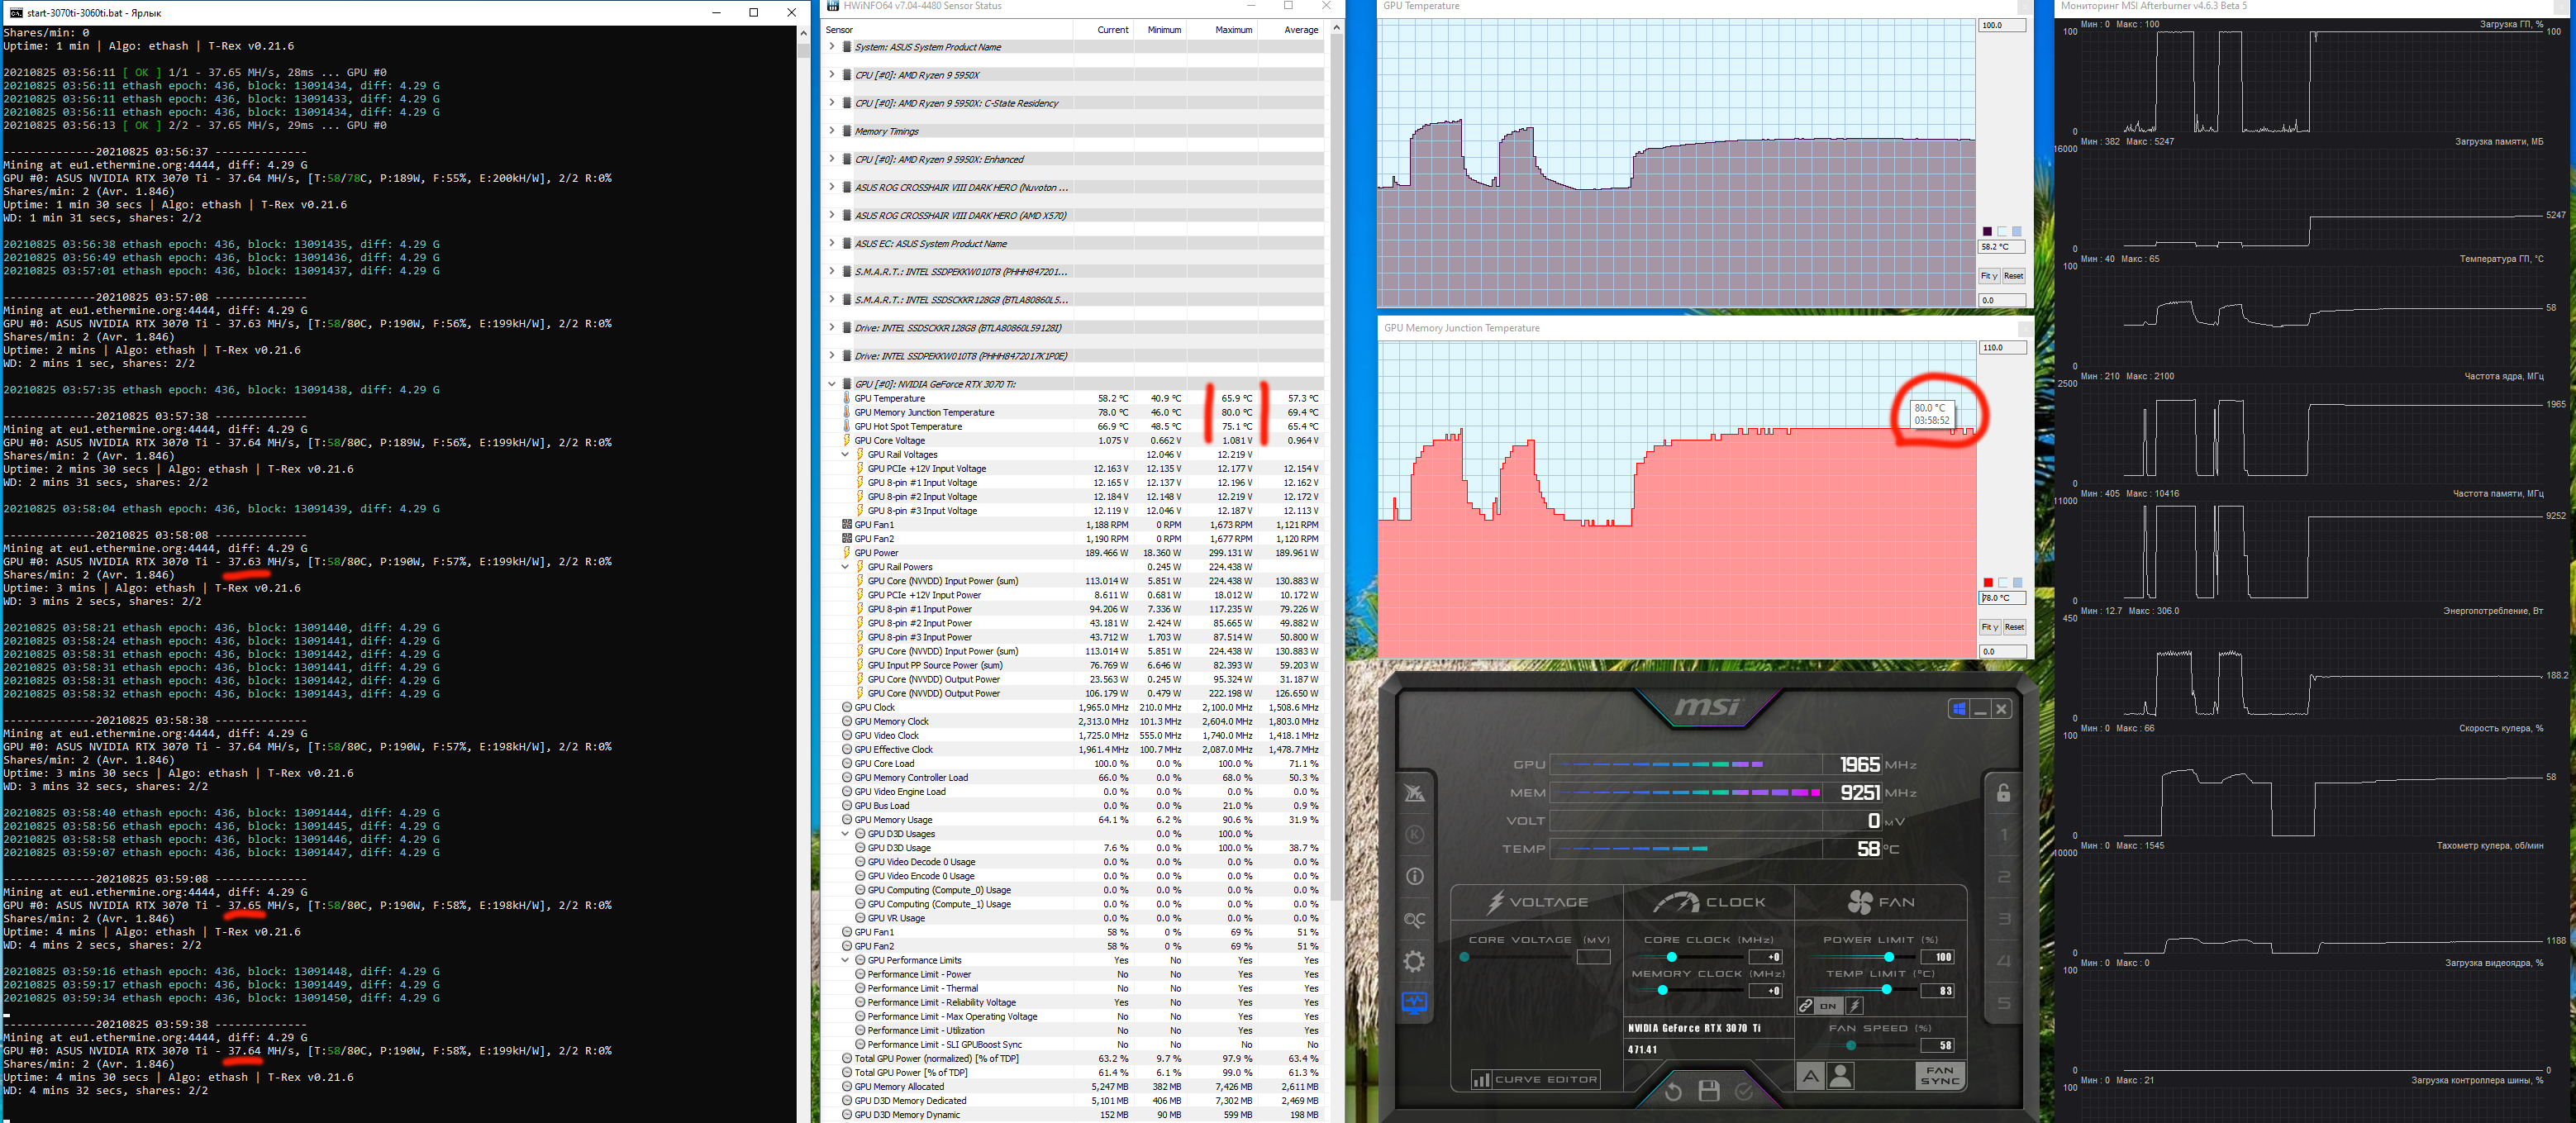Click the user-defined fan profile icon

[1840, 1076]
